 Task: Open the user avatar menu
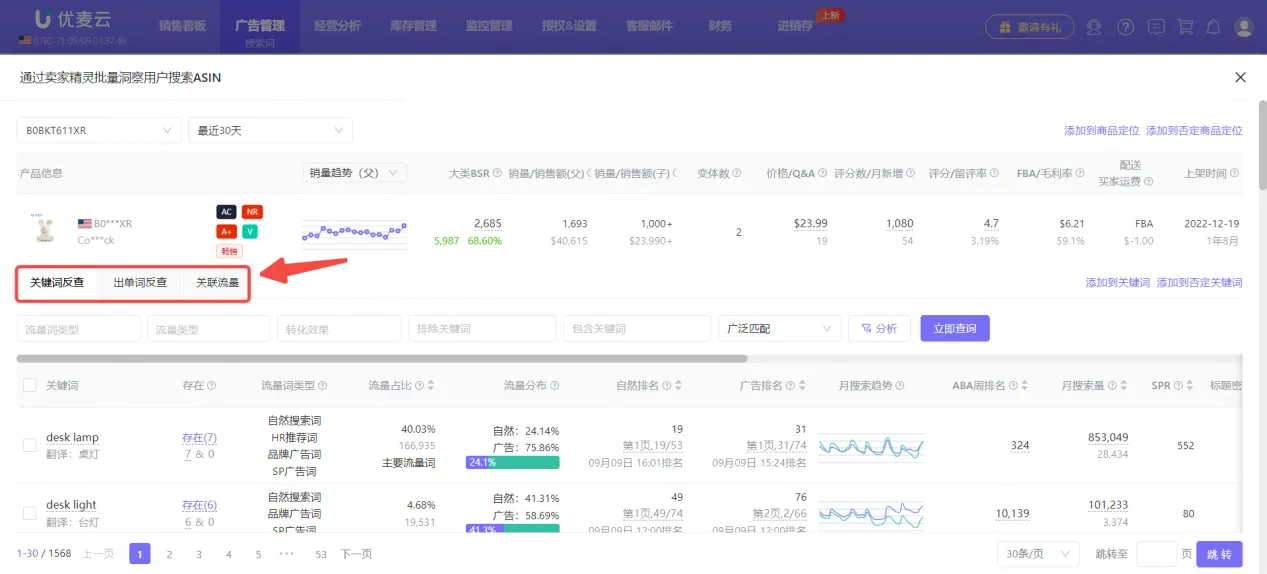coord(1244,26)
